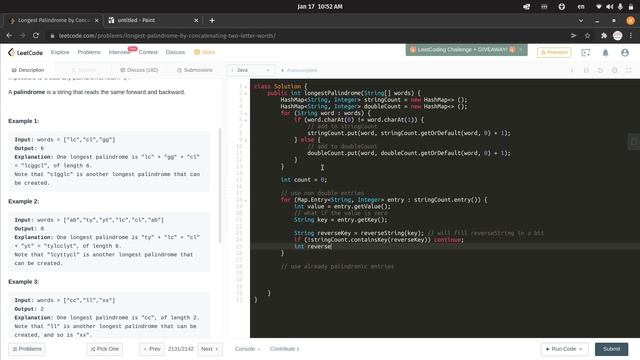The width and height of the screenshot is (640, 360).
Task: Collapse the for-loop fold arrow at line 5
Action: [246, 113]
